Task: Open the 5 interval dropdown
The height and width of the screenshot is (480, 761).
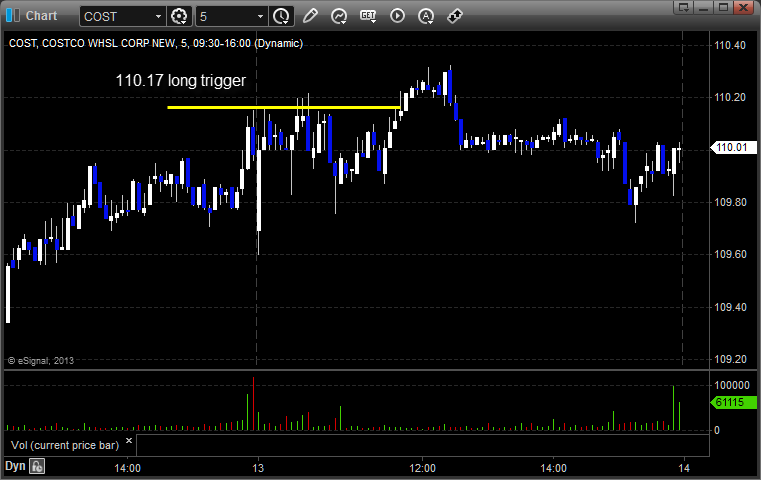Action: click(260, 17)
